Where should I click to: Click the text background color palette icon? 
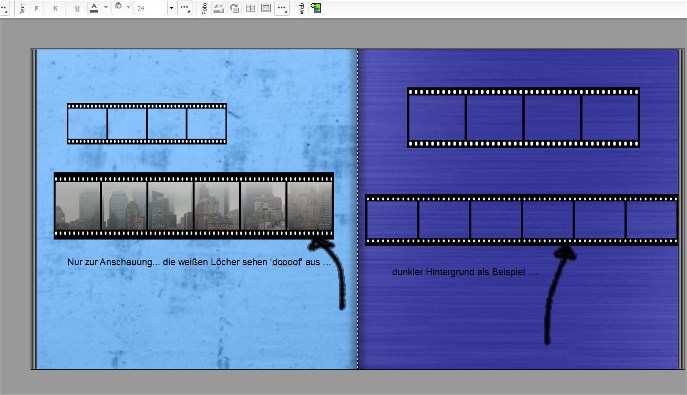[118, 7]
